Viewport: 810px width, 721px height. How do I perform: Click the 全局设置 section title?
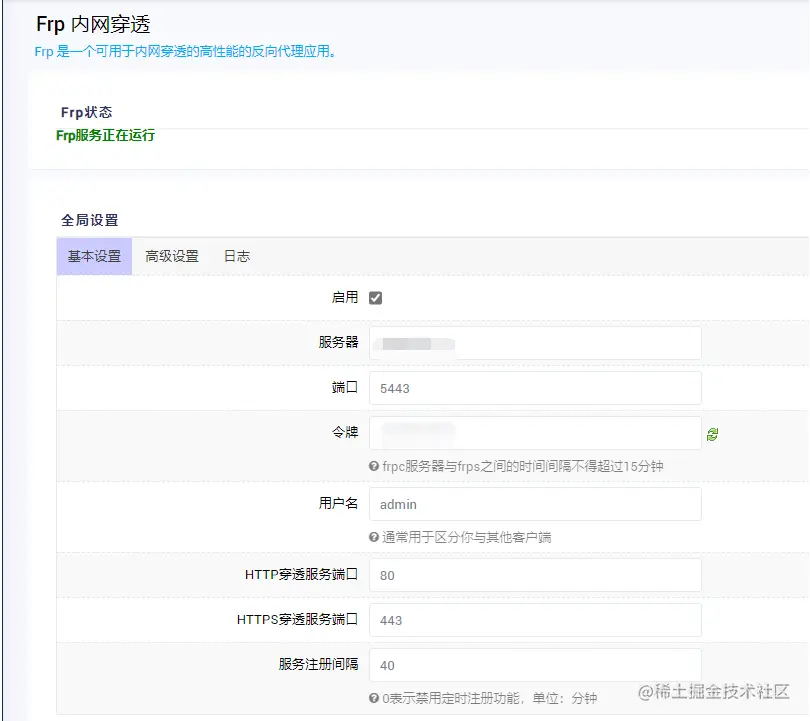90,220
